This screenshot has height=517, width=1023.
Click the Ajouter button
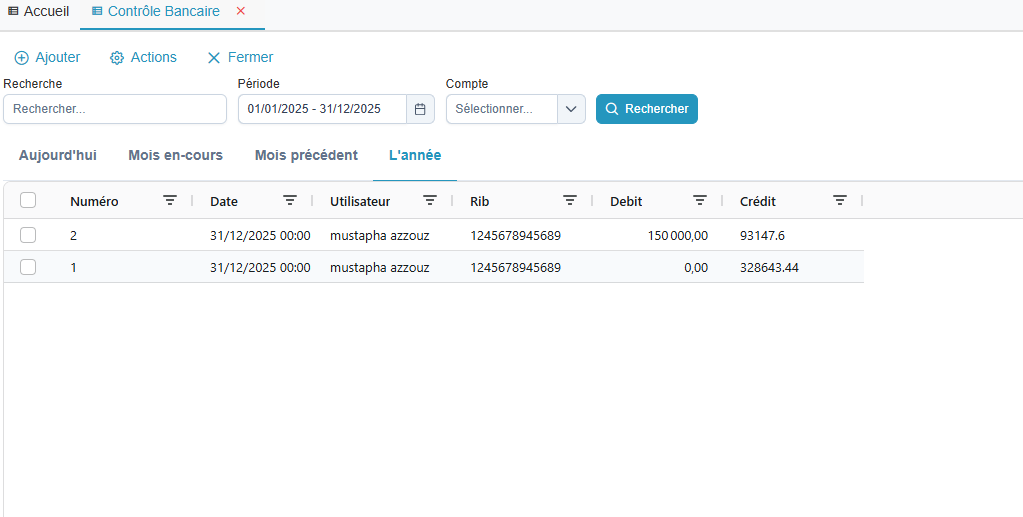[x=47, y=58]
